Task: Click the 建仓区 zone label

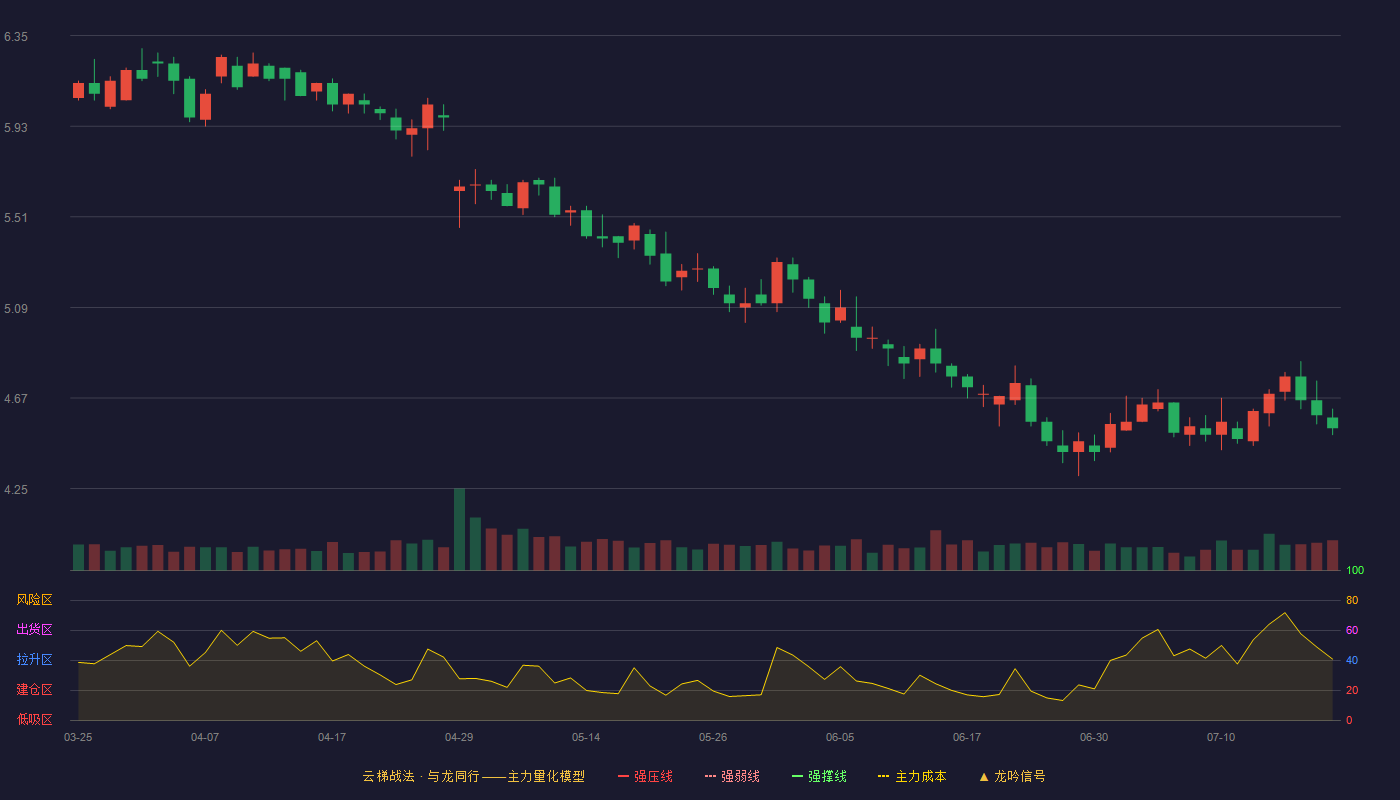Action: click(34, 690)
